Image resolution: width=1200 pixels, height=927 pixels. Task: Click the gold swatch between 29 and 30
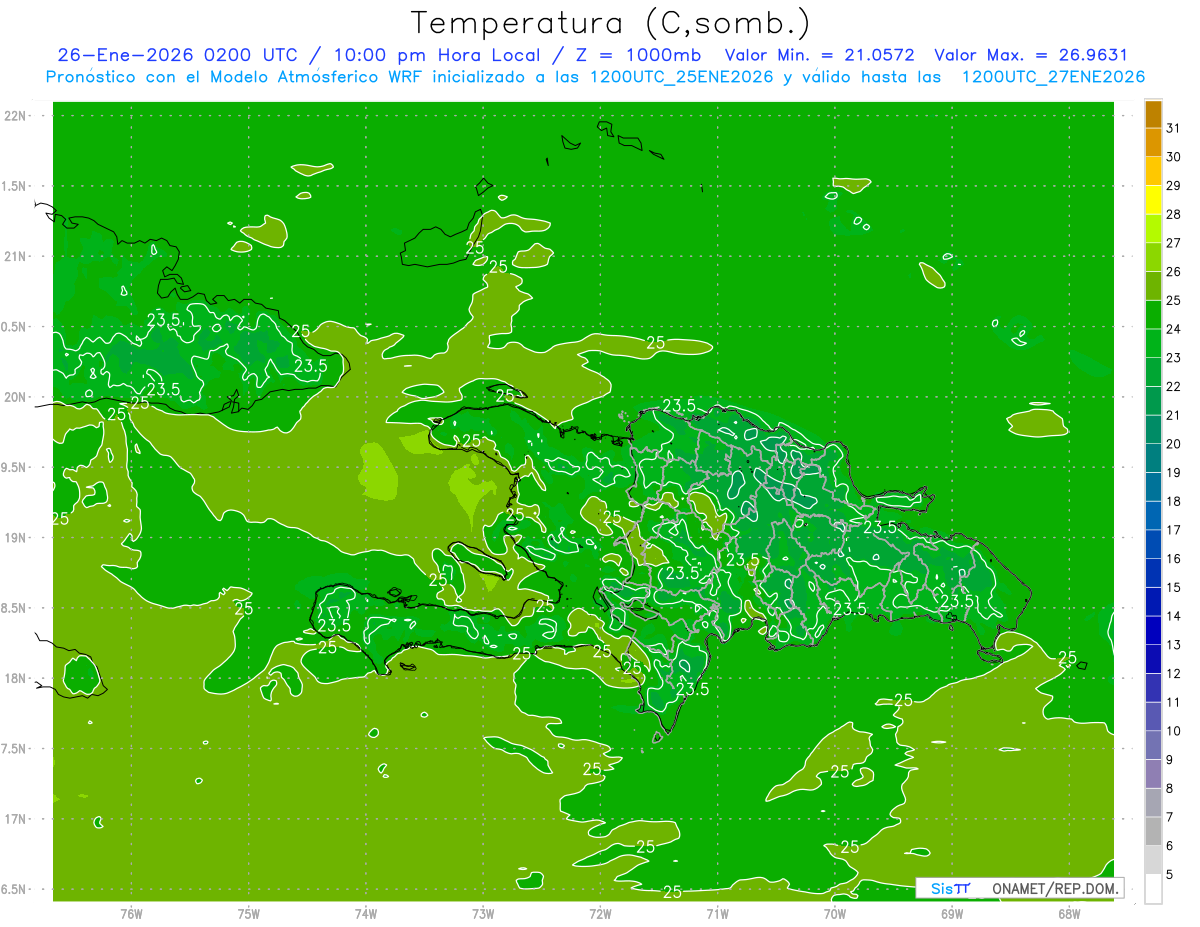click(1153, 171)
